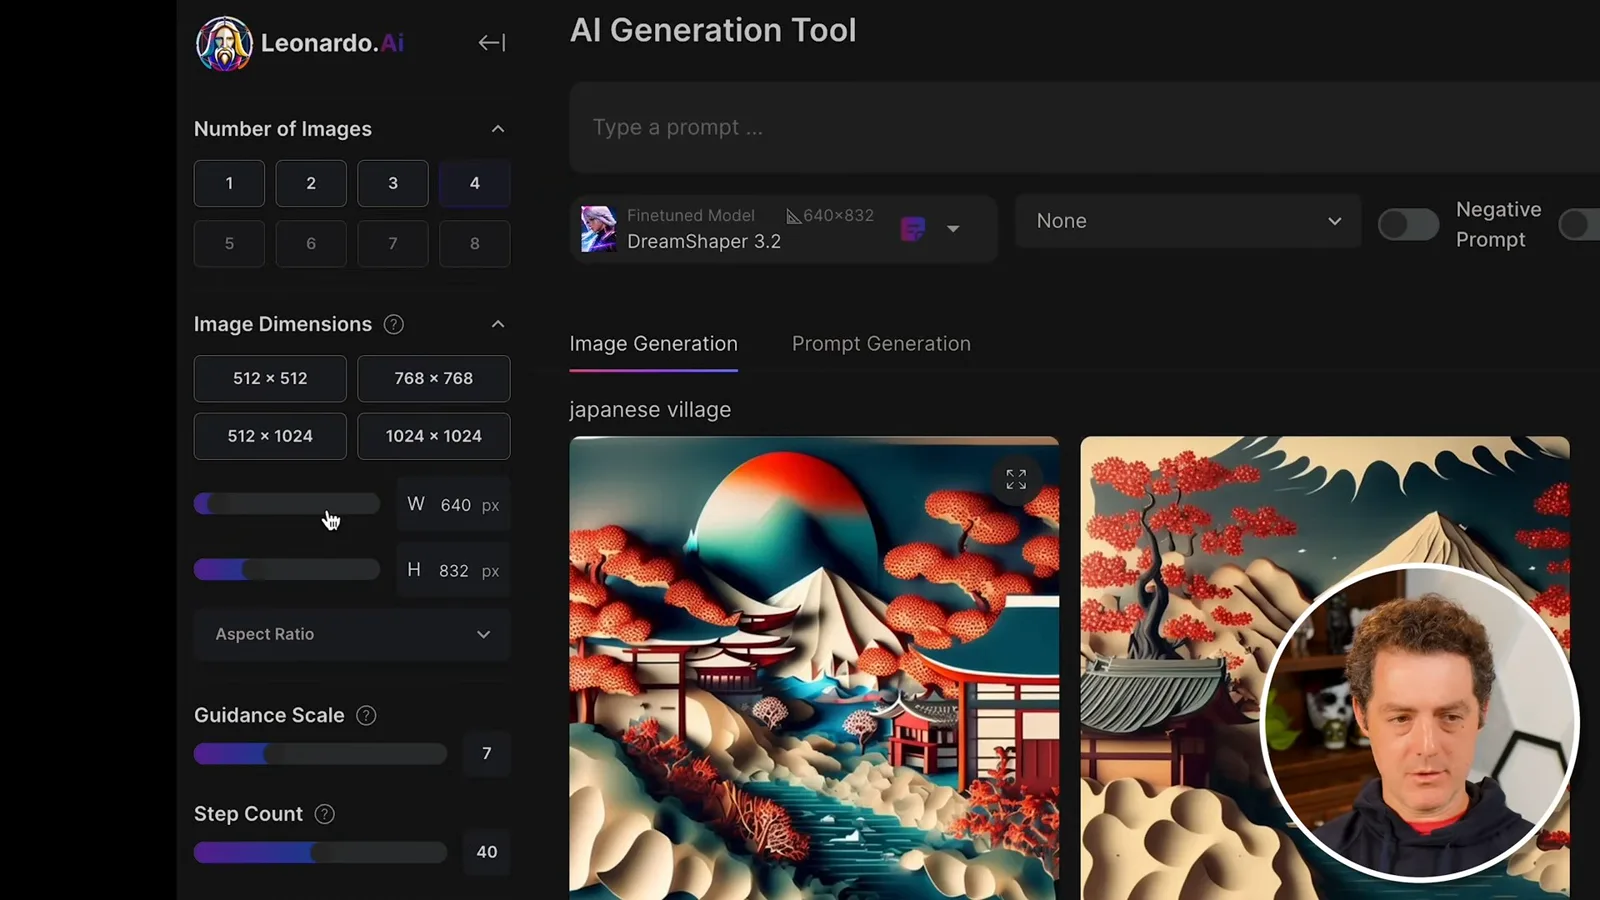The image size is (1600, 900).
Task: Open Image Dimensions help icon
Action: [394, 324]
